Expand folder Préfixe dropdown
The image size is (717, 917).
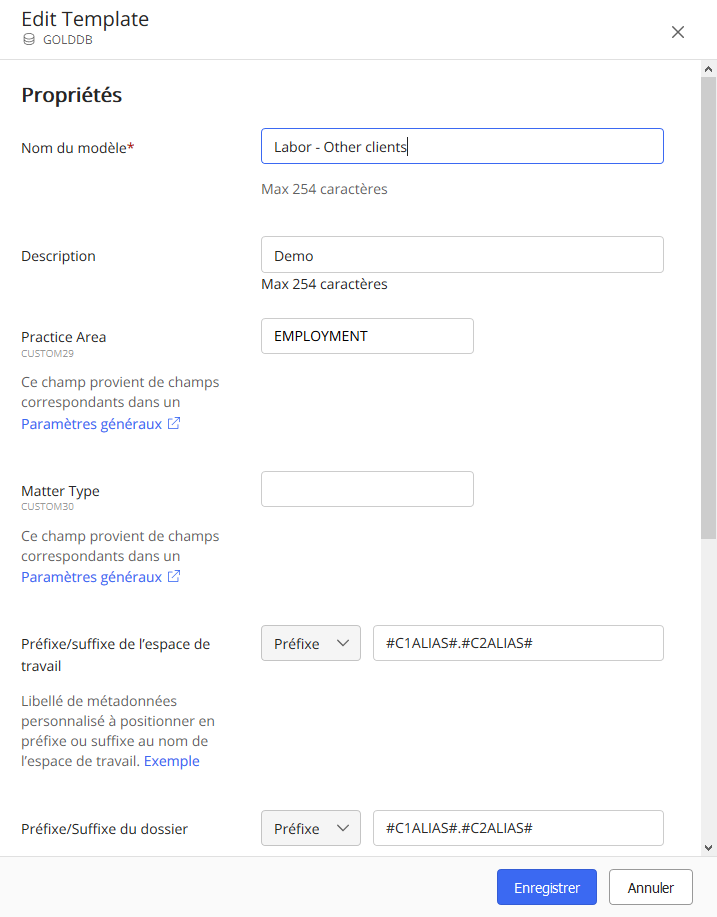pyautogui.click(x=310, y=828)
